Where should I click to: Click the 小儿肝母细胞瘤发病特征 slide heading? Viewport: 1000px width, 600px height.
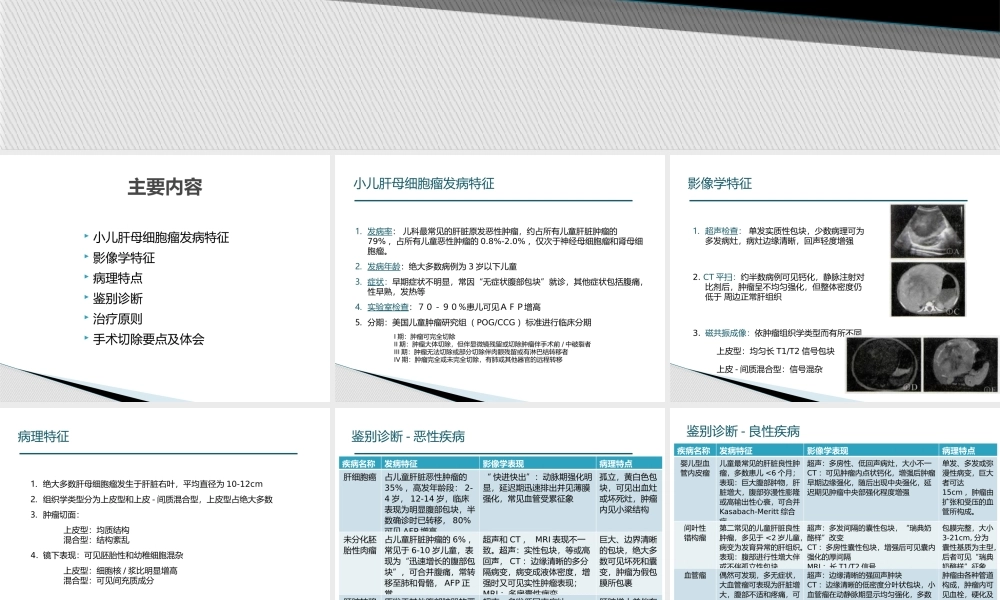[x=423, y=184]
